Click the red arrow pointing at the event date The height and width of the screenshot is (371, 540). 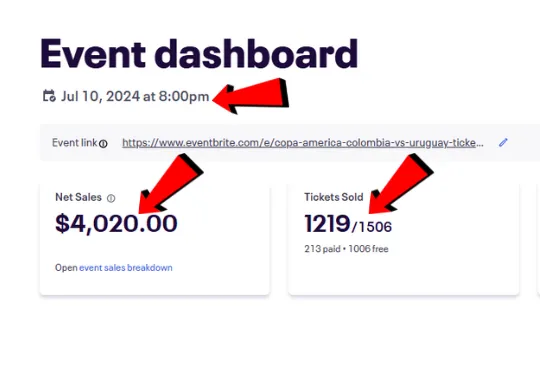point(251,96)
